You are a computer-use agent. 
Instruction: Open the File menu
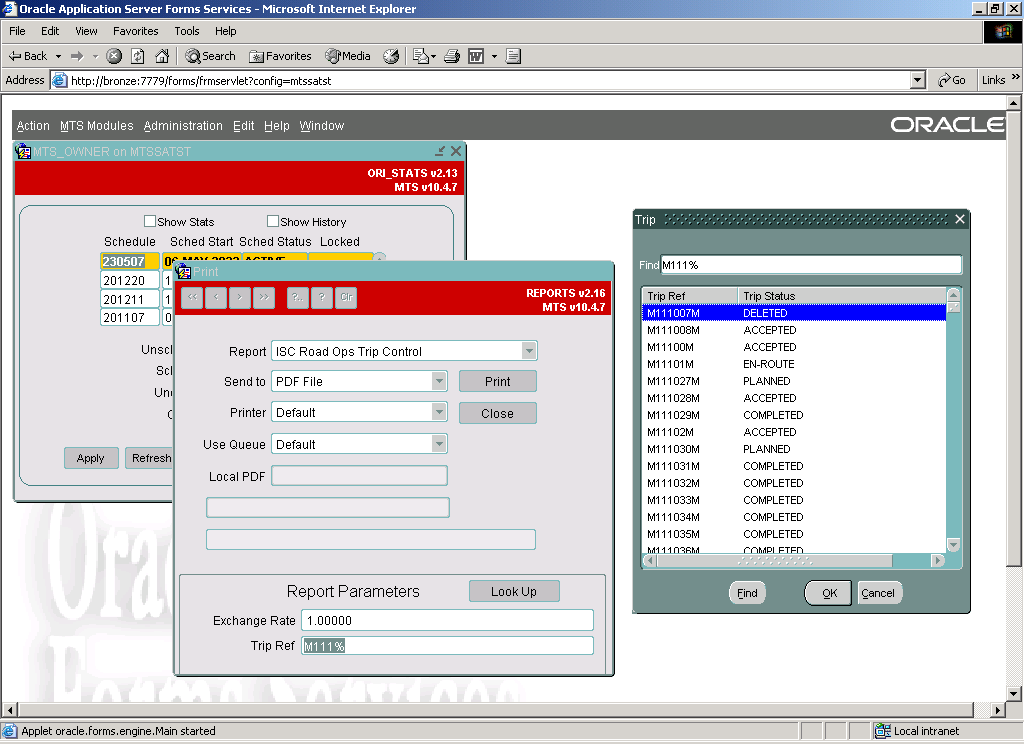(17, 31)
